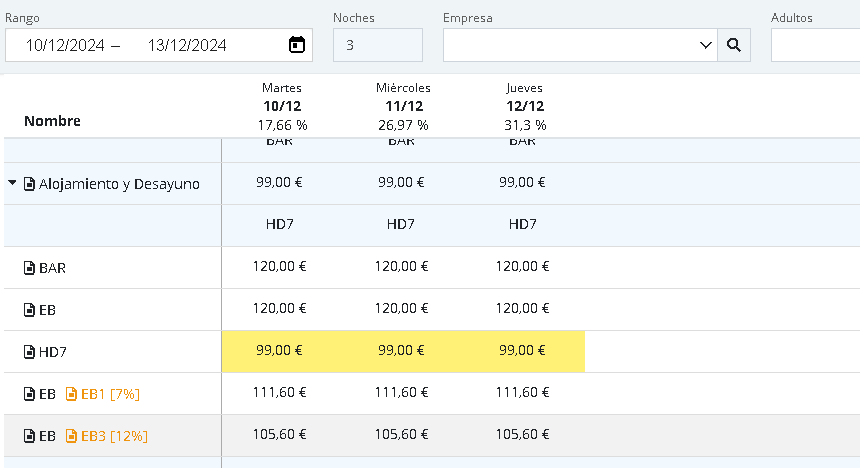
Task: Click the Alojamiento y Desayuno document icon
Action: [30, 184]
